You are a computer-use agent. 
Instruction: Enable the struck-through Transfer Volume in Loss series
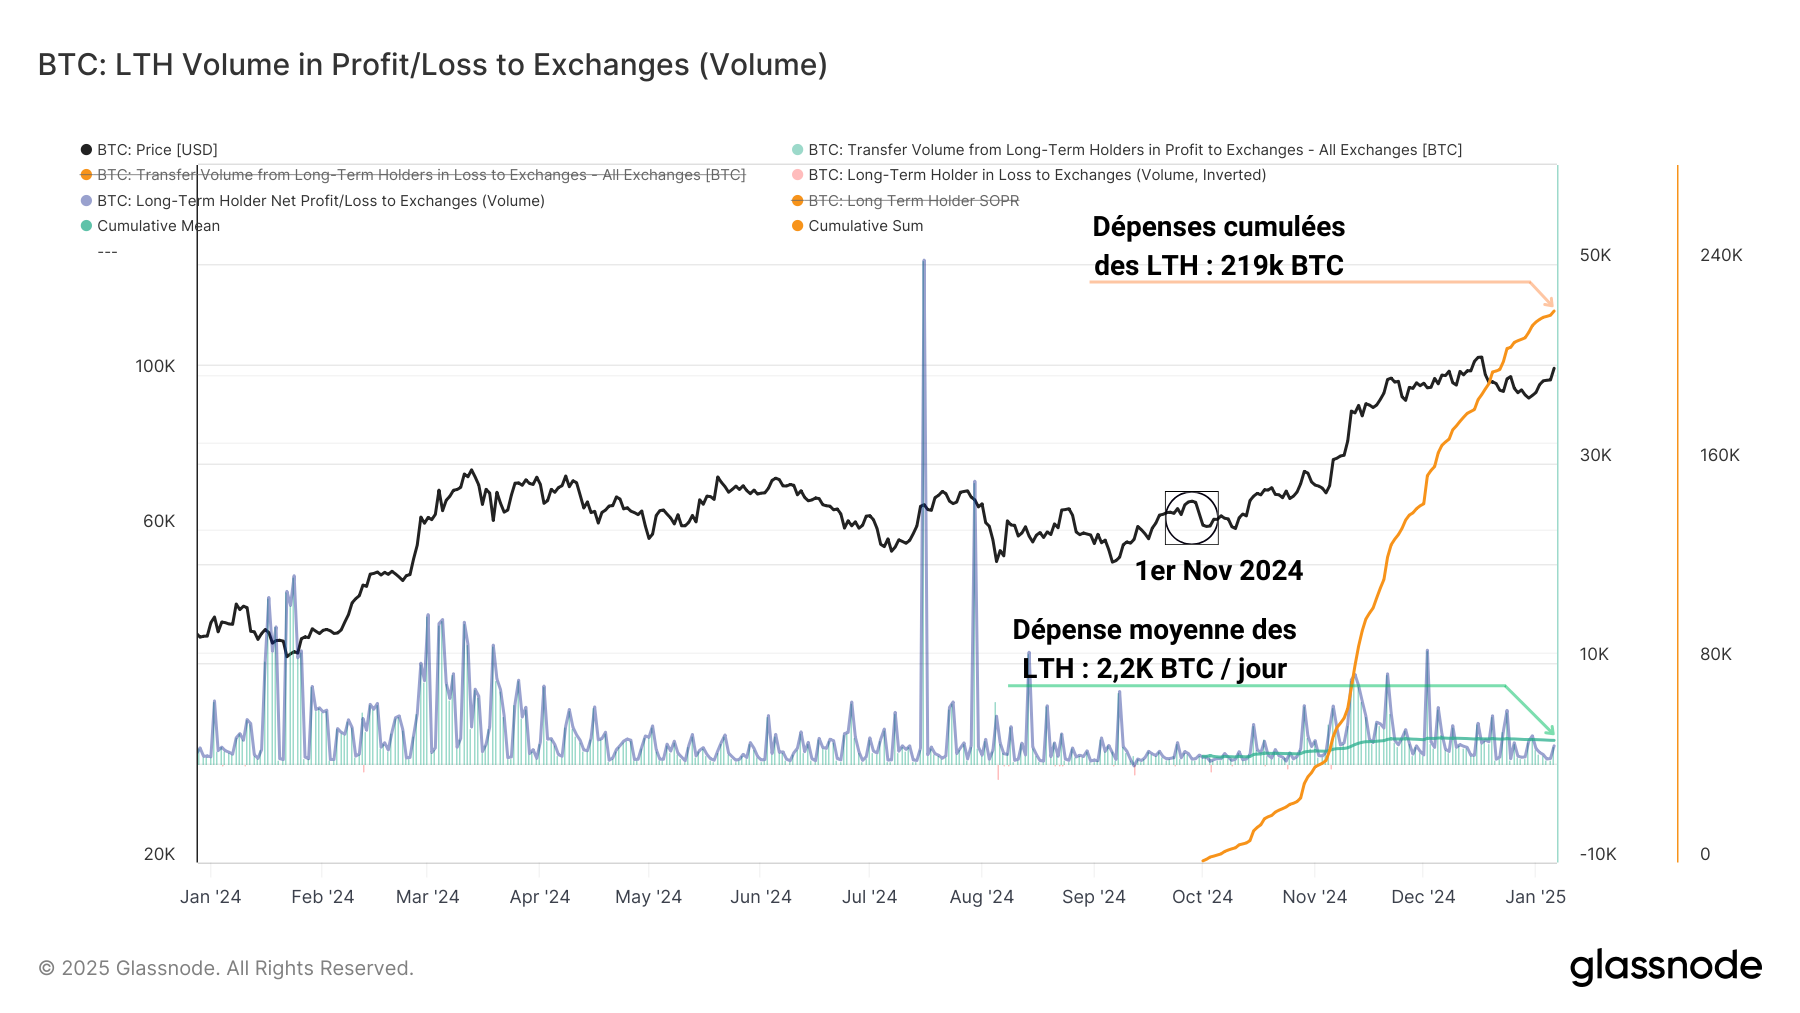pyautogui.click(x=420, y=175)
